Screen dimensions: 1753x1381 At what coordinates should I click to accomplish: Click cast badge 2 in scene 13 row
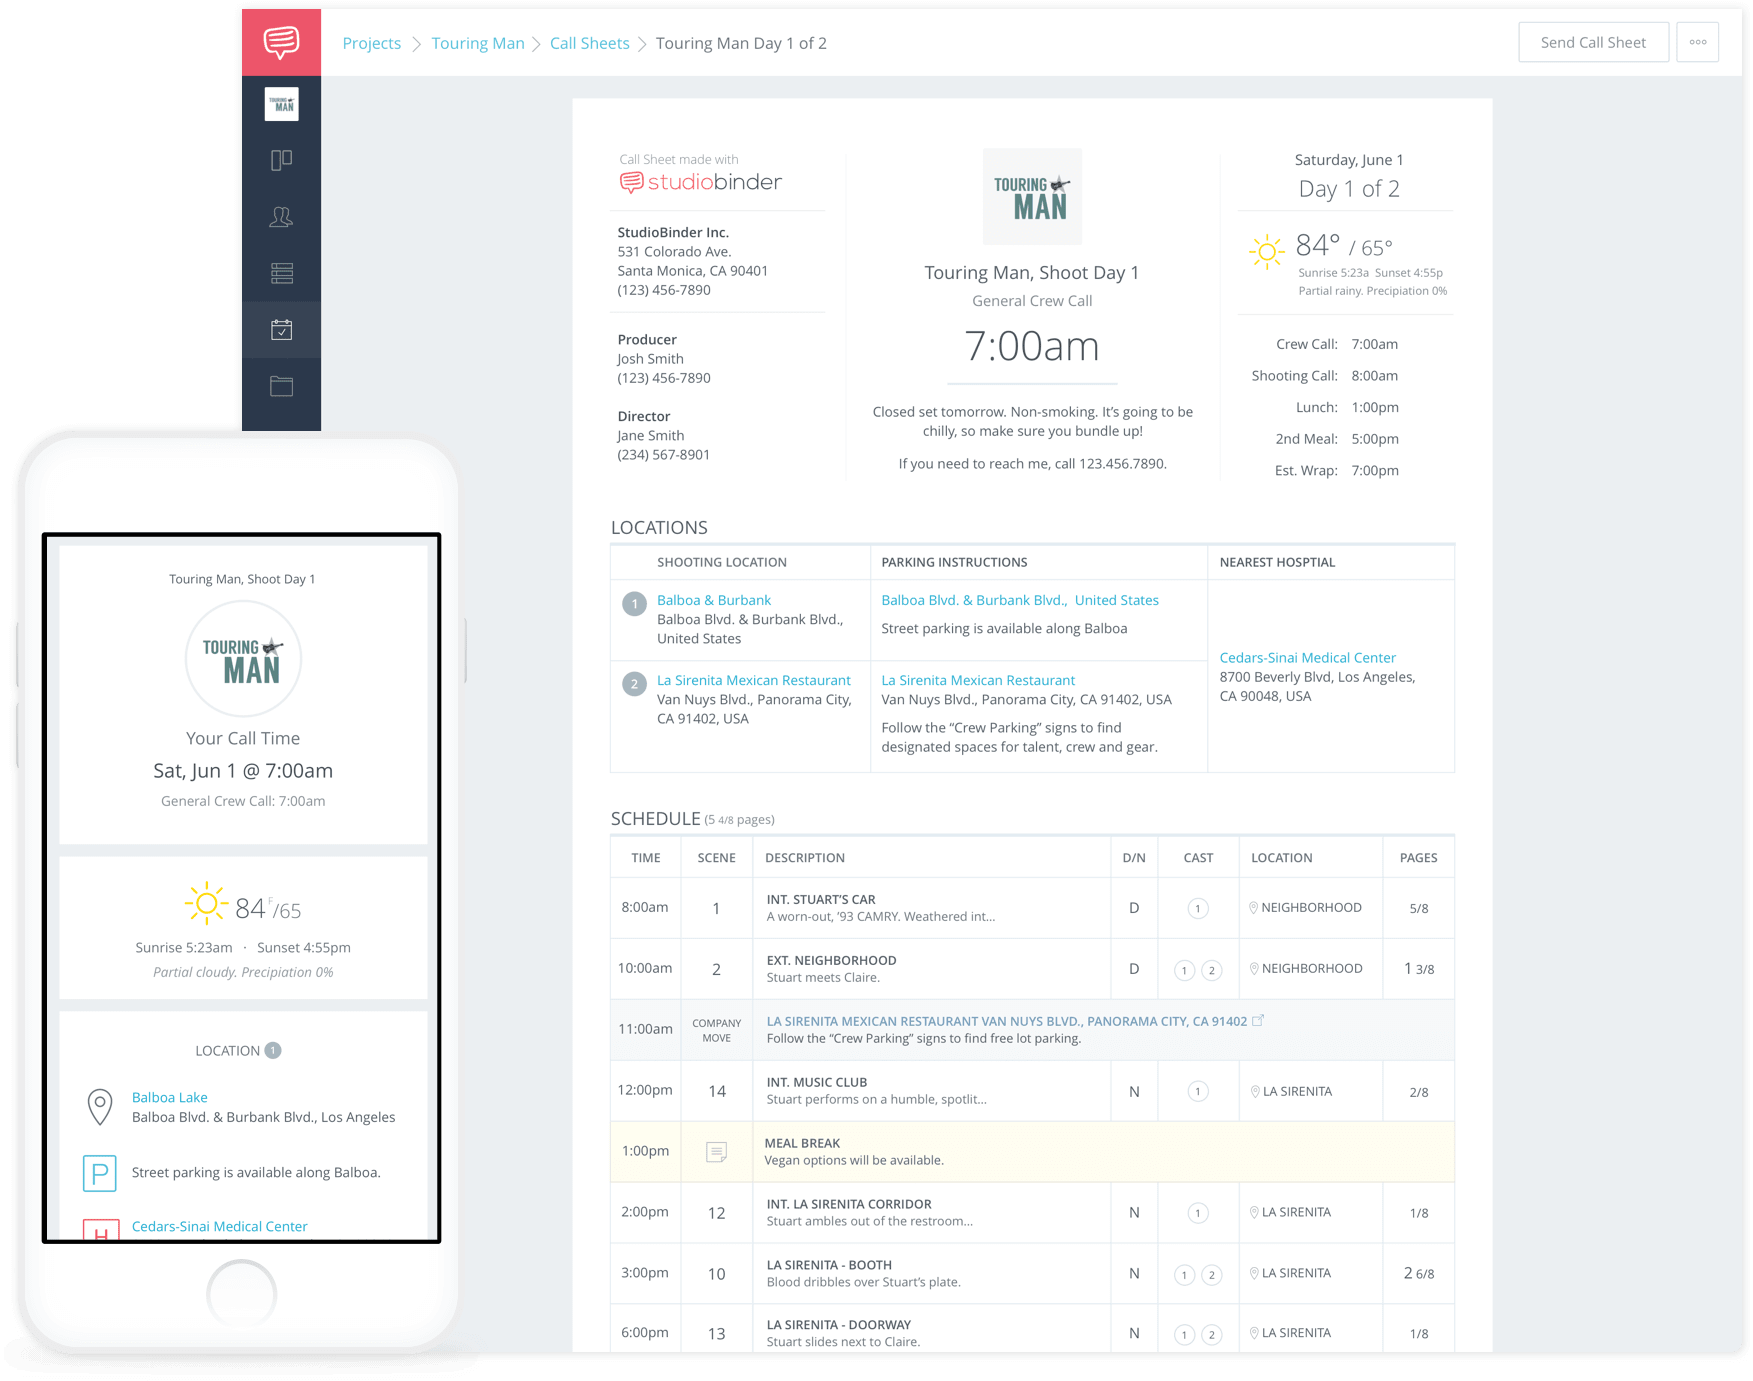(x=1211, y=1335)
